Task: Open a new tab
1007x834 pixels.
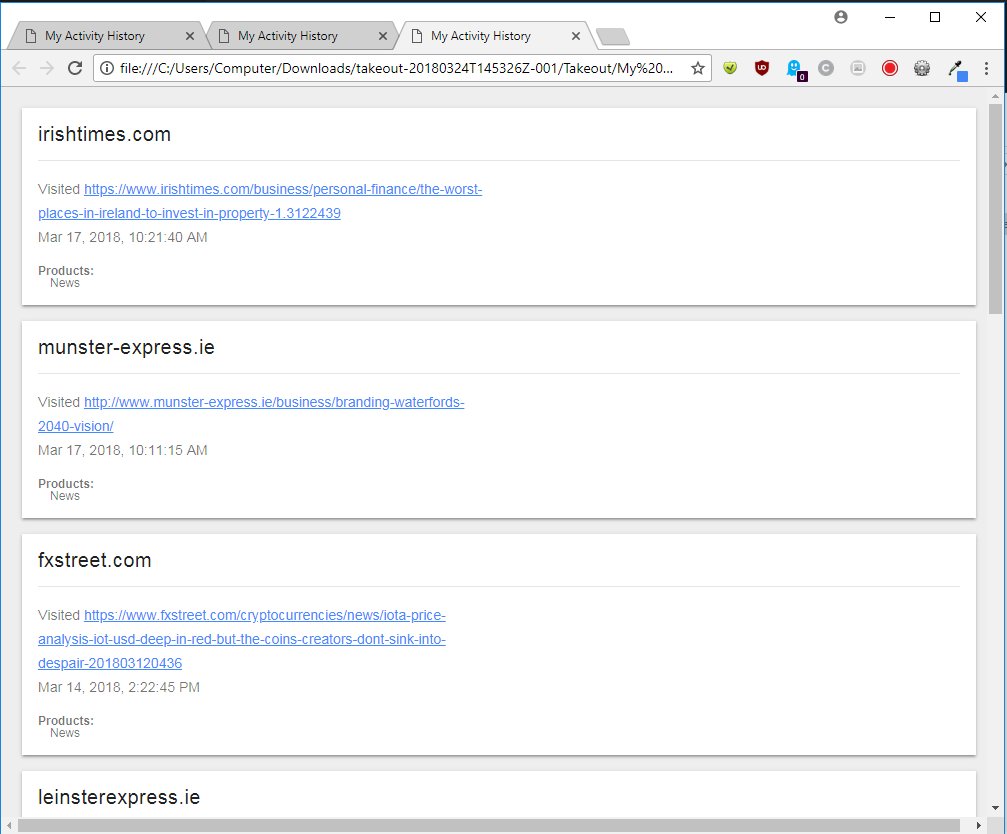Action: coord(613,37)
